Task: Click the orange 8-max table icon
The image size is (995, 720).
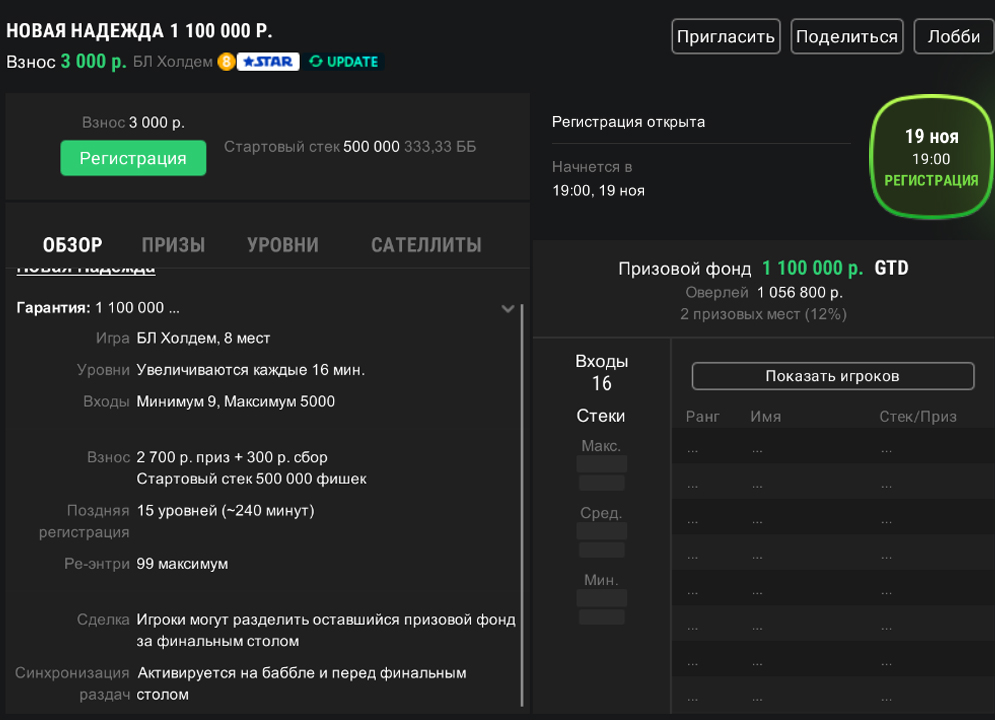Action: tap(226, 62)
